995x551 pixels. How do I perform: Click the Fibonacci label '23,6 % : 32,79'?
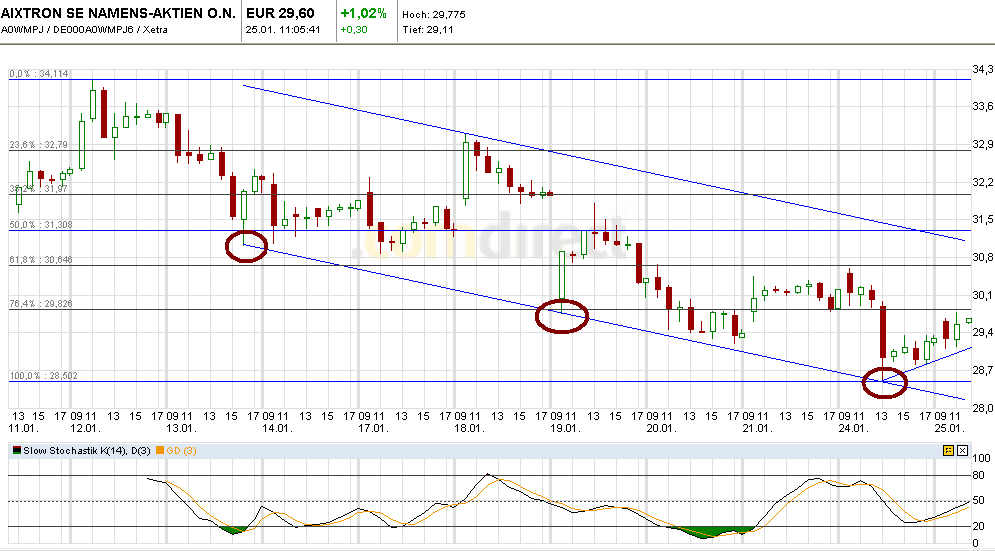tap(38, 145)
